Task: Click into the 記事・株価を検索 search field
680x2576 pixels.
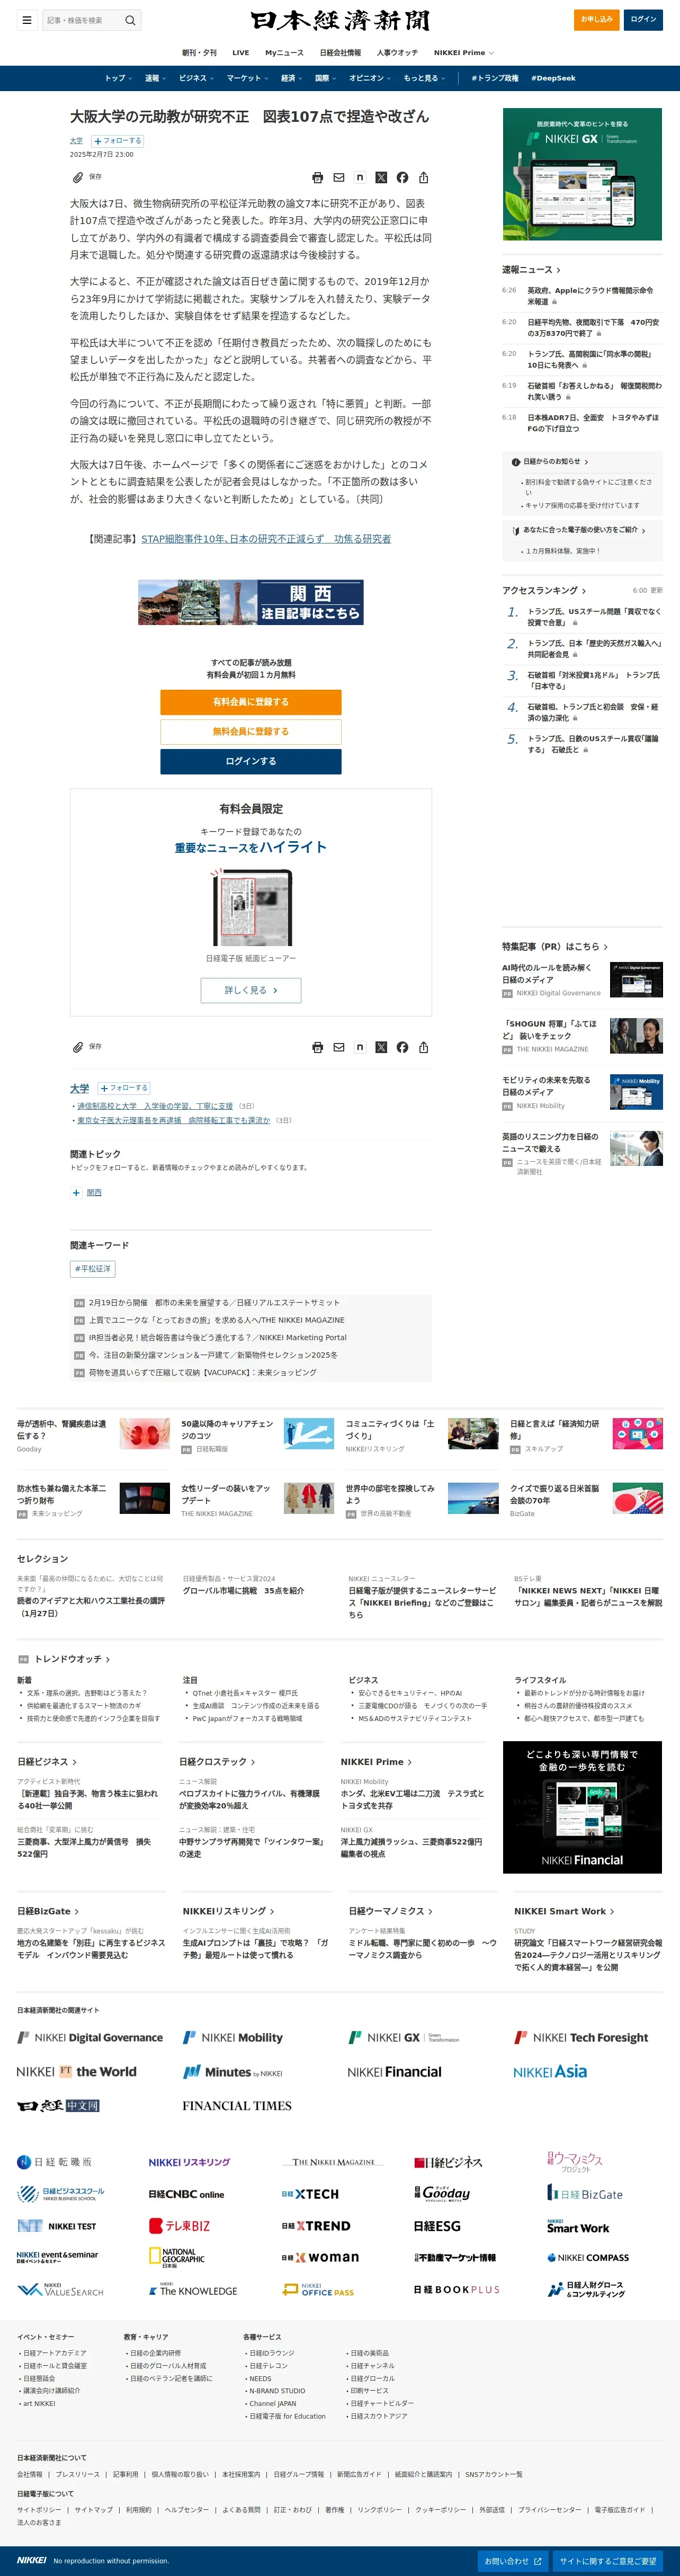Action: [82, 20]
